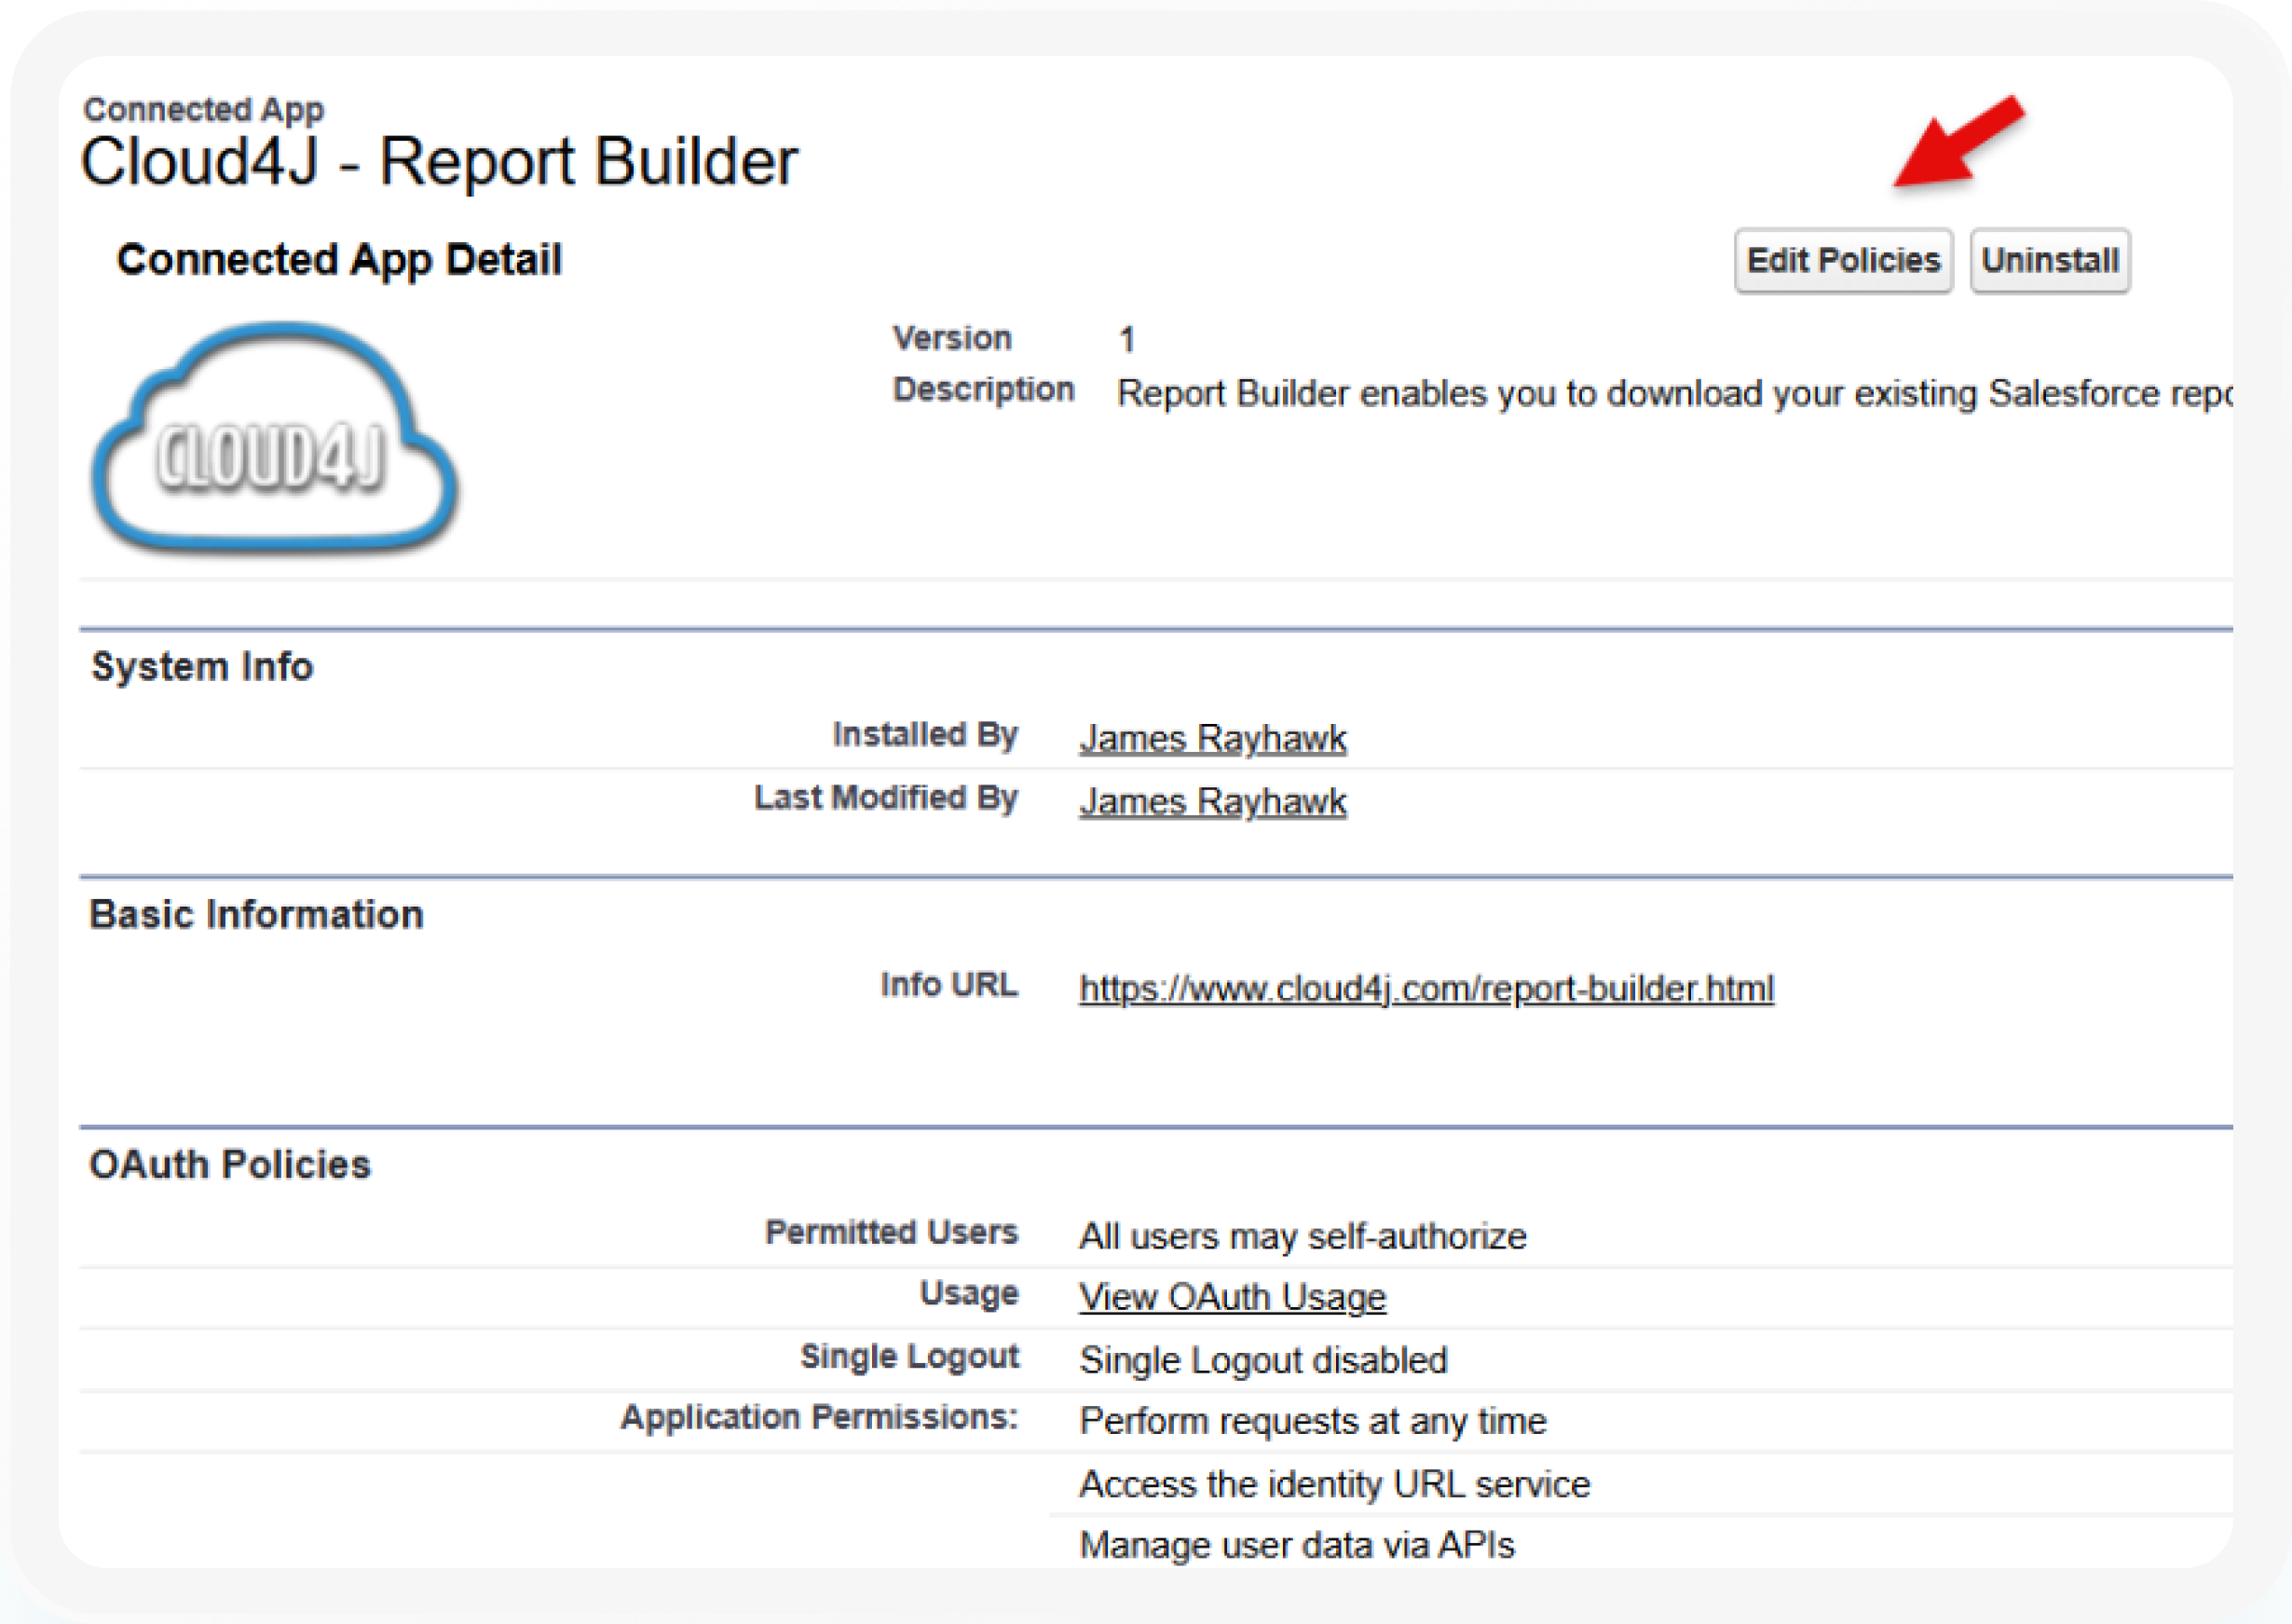Select the Connected App Detail heading

(x=339, y=259)
